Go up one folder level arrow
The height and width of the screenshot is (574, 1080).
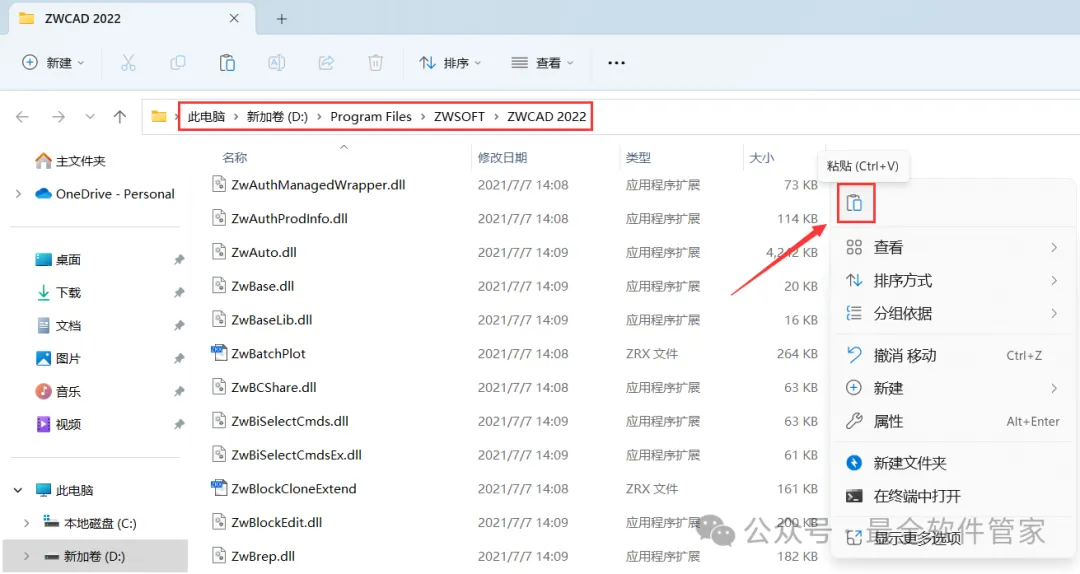(120, 116)
